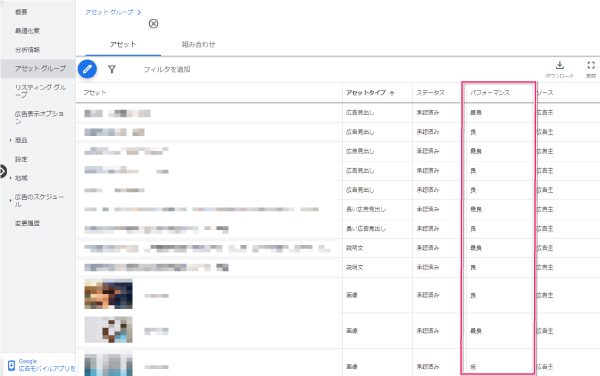Click the breadcrumb chevron after アセットグループ

pos(139,13)
